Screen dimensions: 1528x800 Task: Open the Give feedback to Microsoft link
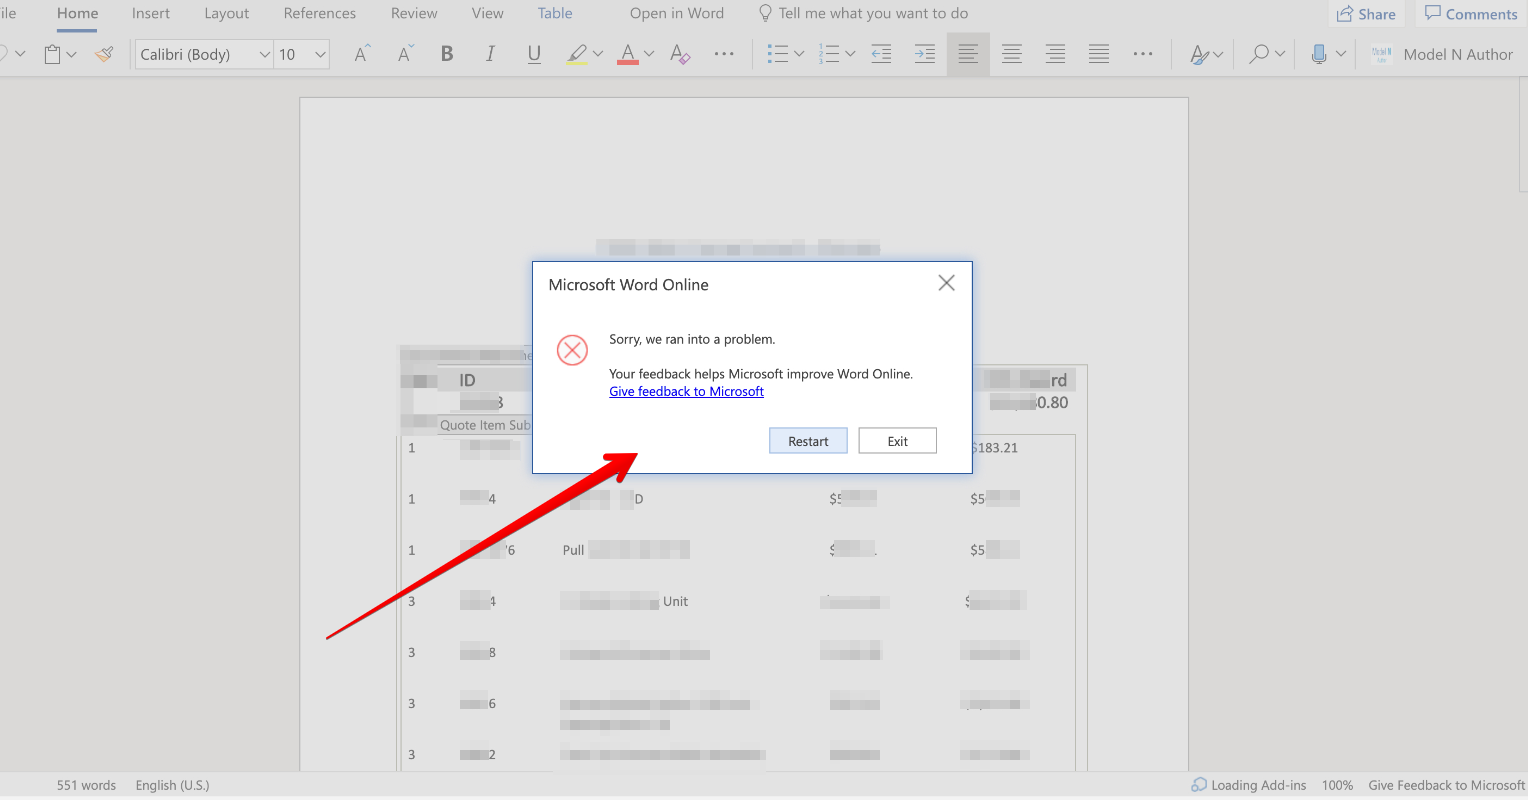[x=686, y=391]
